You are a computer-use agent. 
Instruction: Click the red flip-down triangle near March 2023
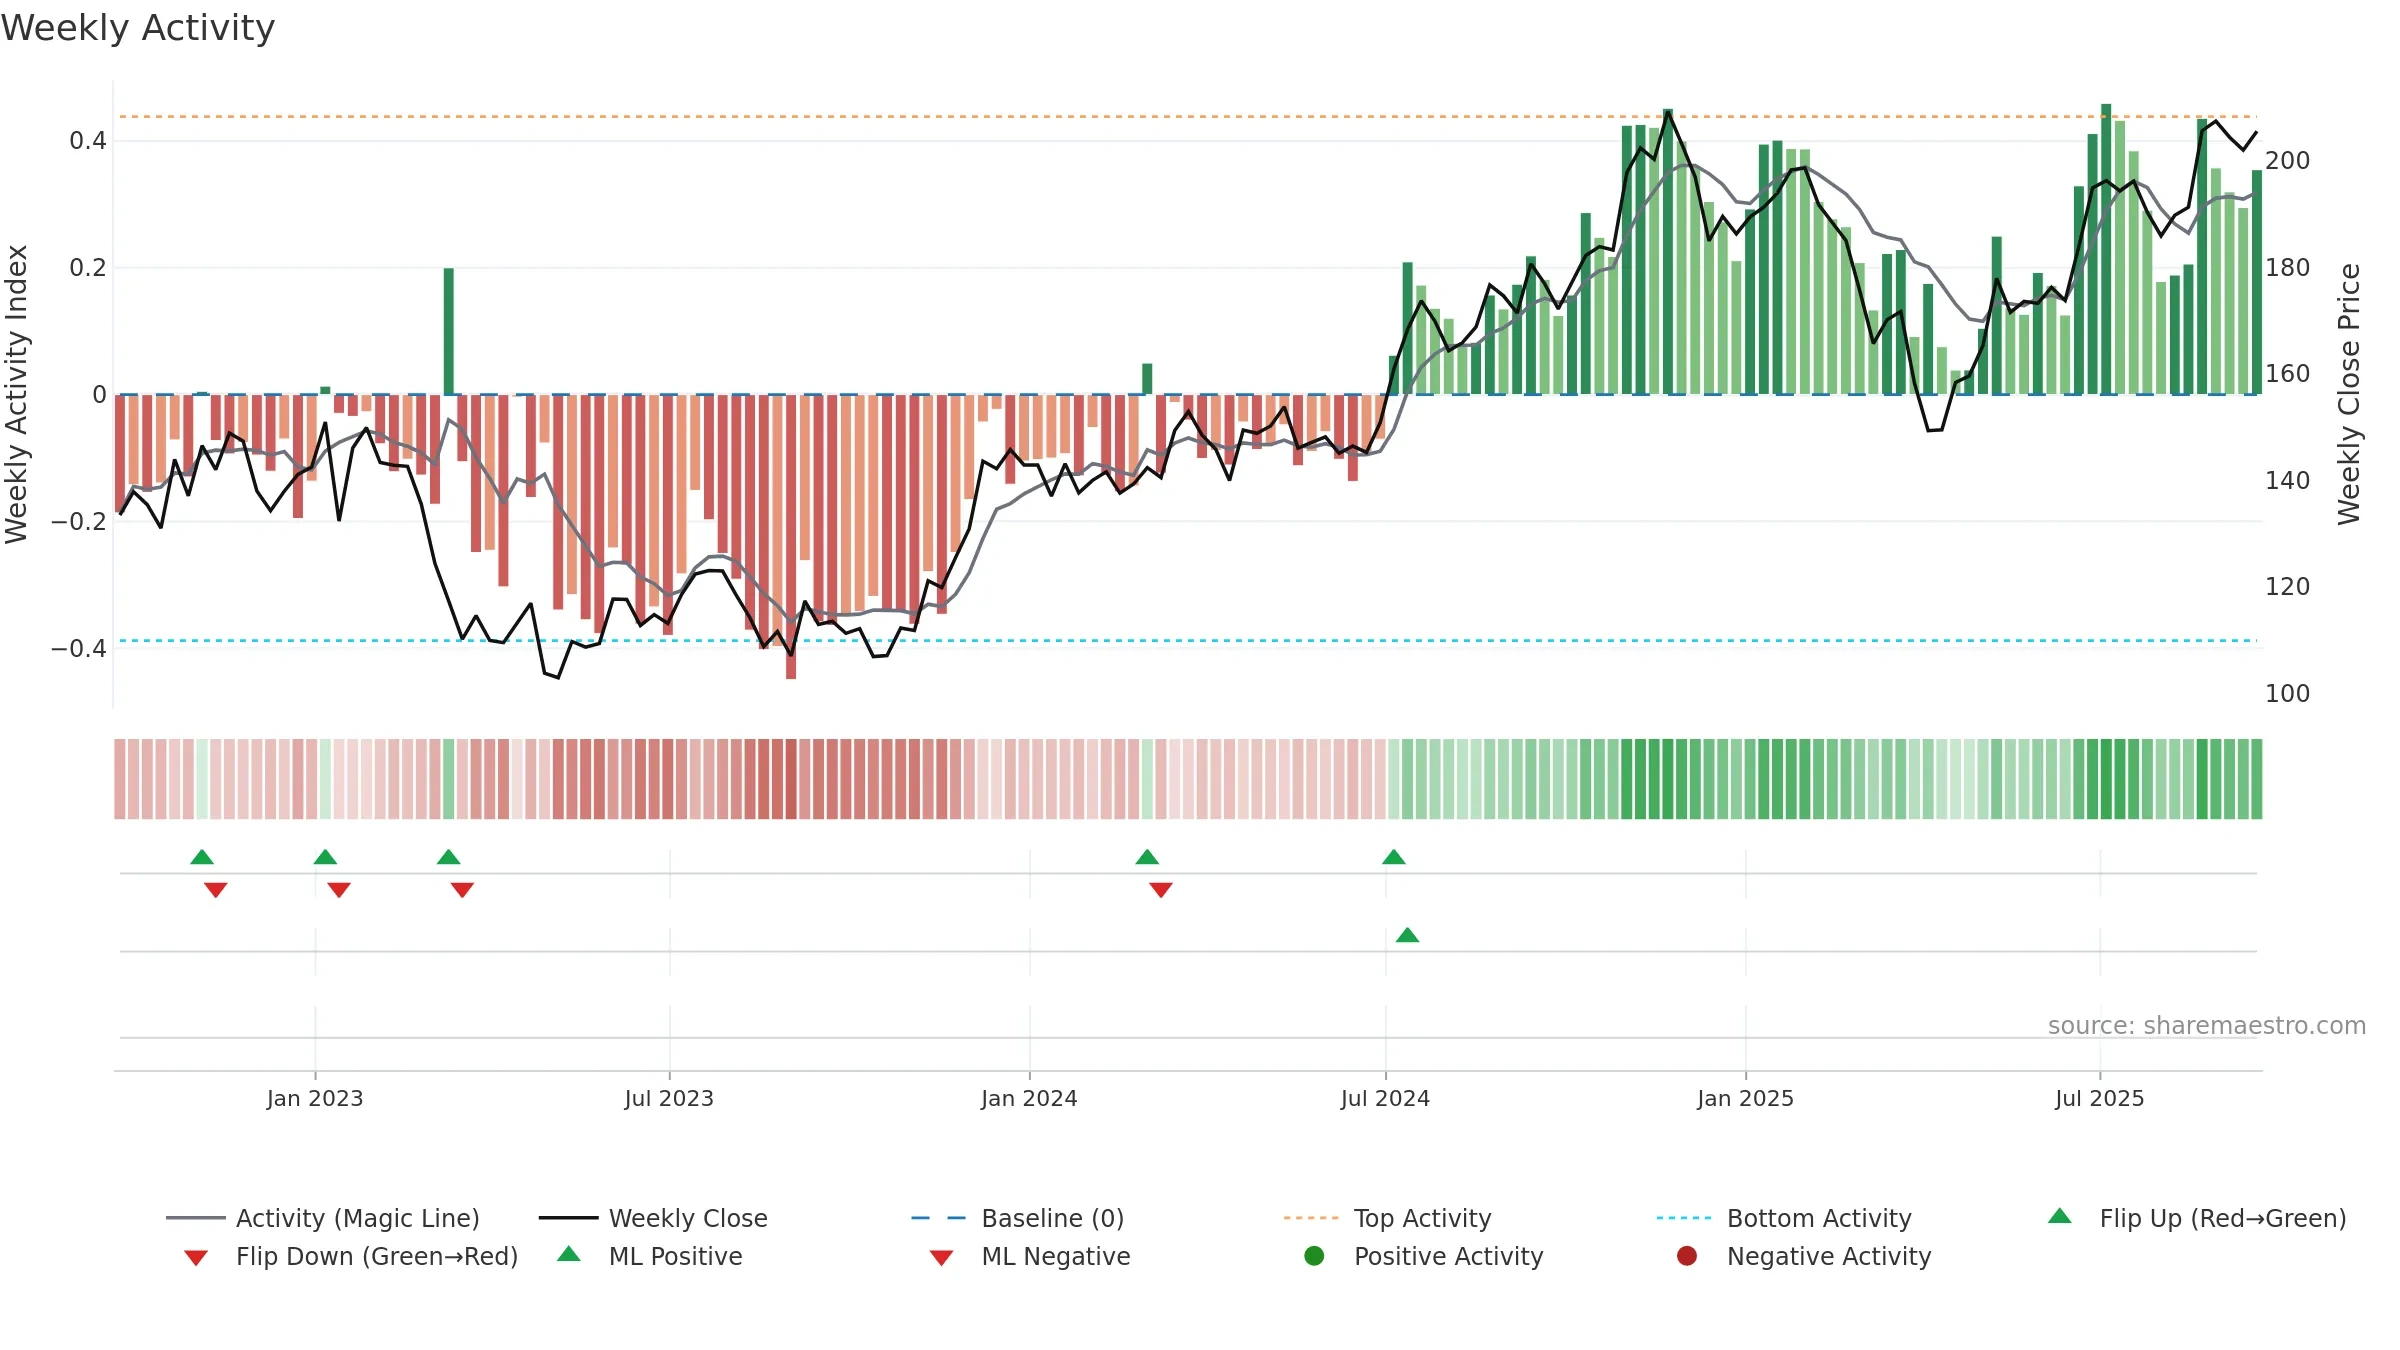click(462, 890)
